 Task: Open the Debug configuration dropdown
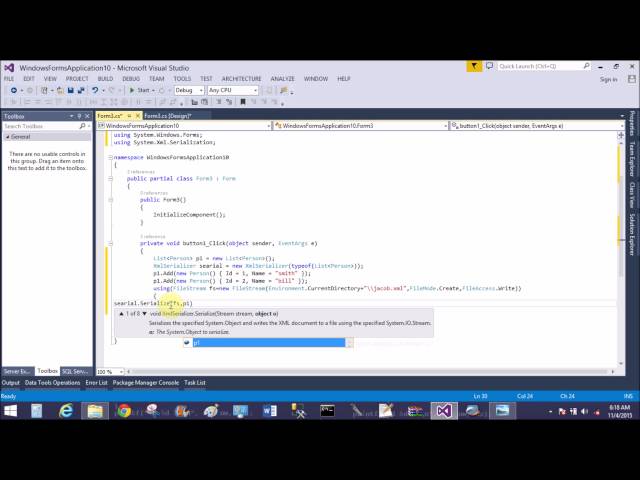pos(189,90)
